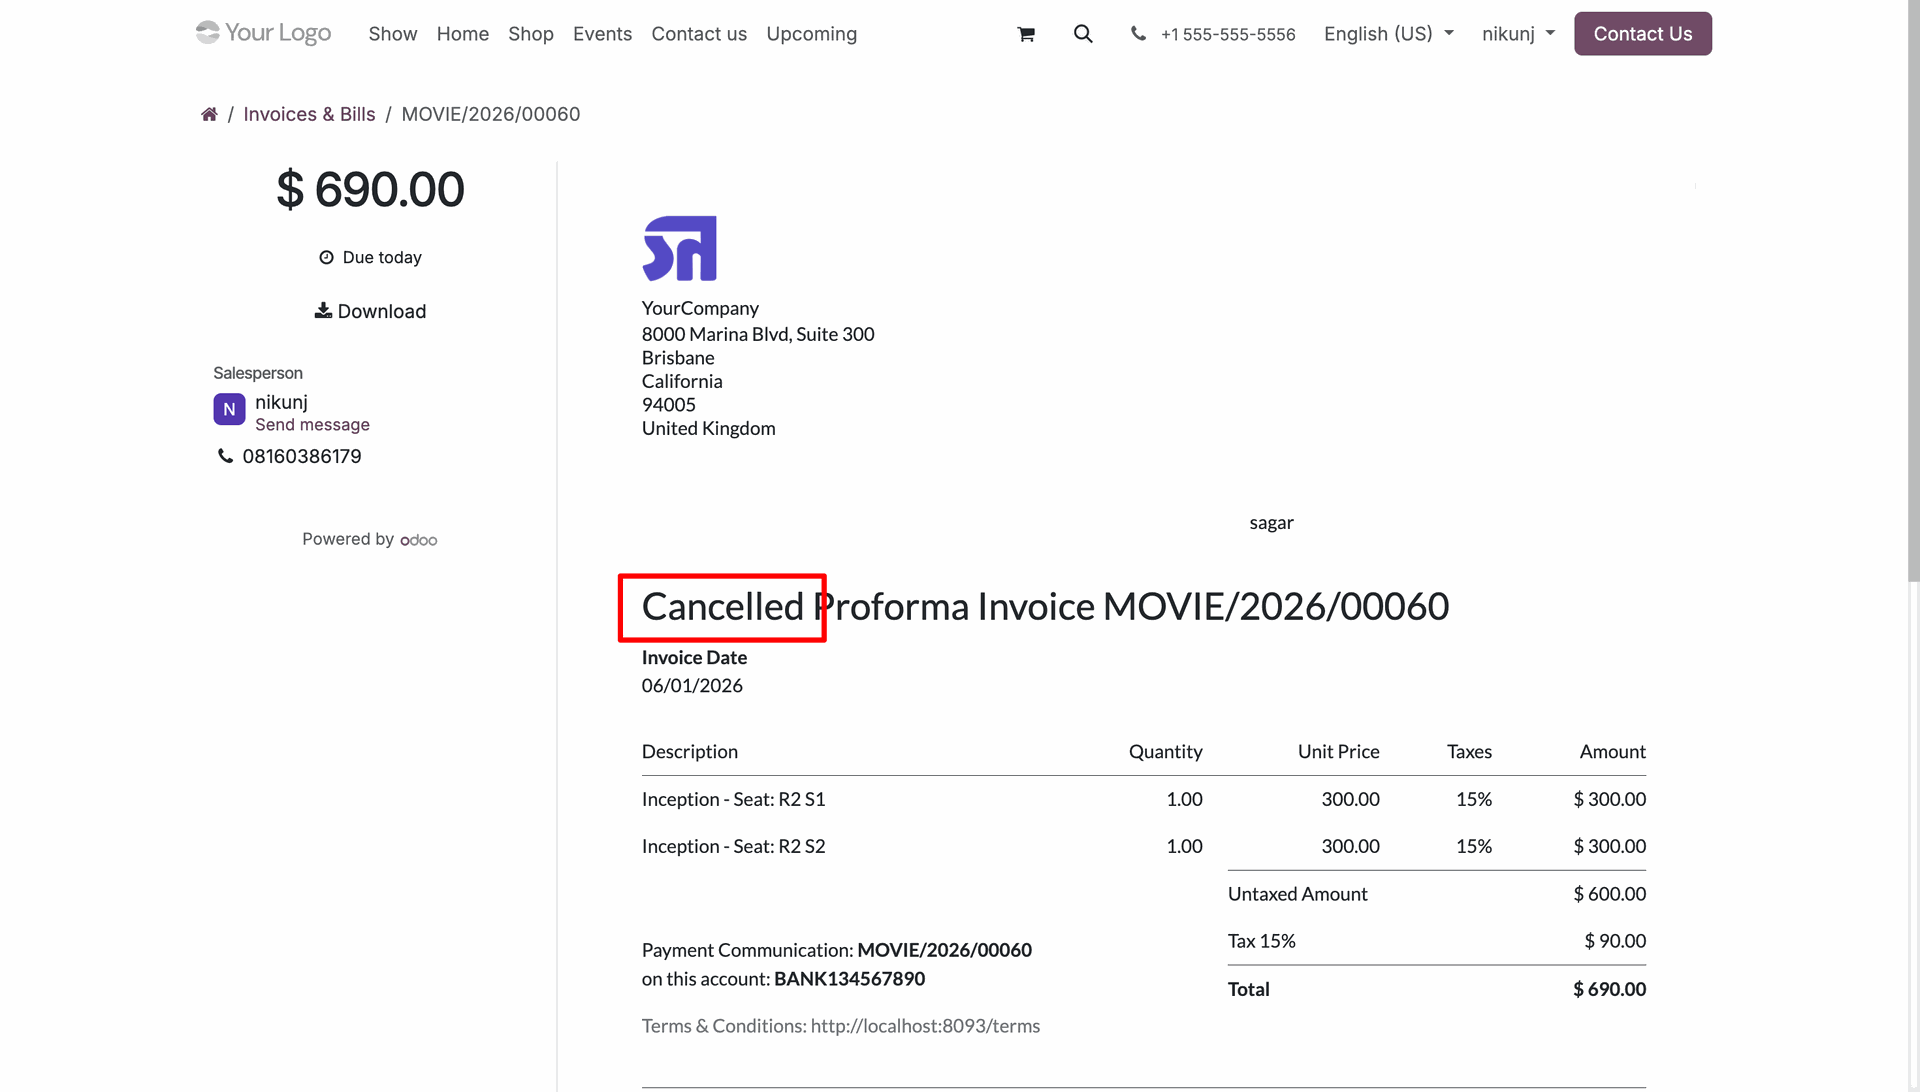Click the page vertical scrollbar

(1913, 290)
